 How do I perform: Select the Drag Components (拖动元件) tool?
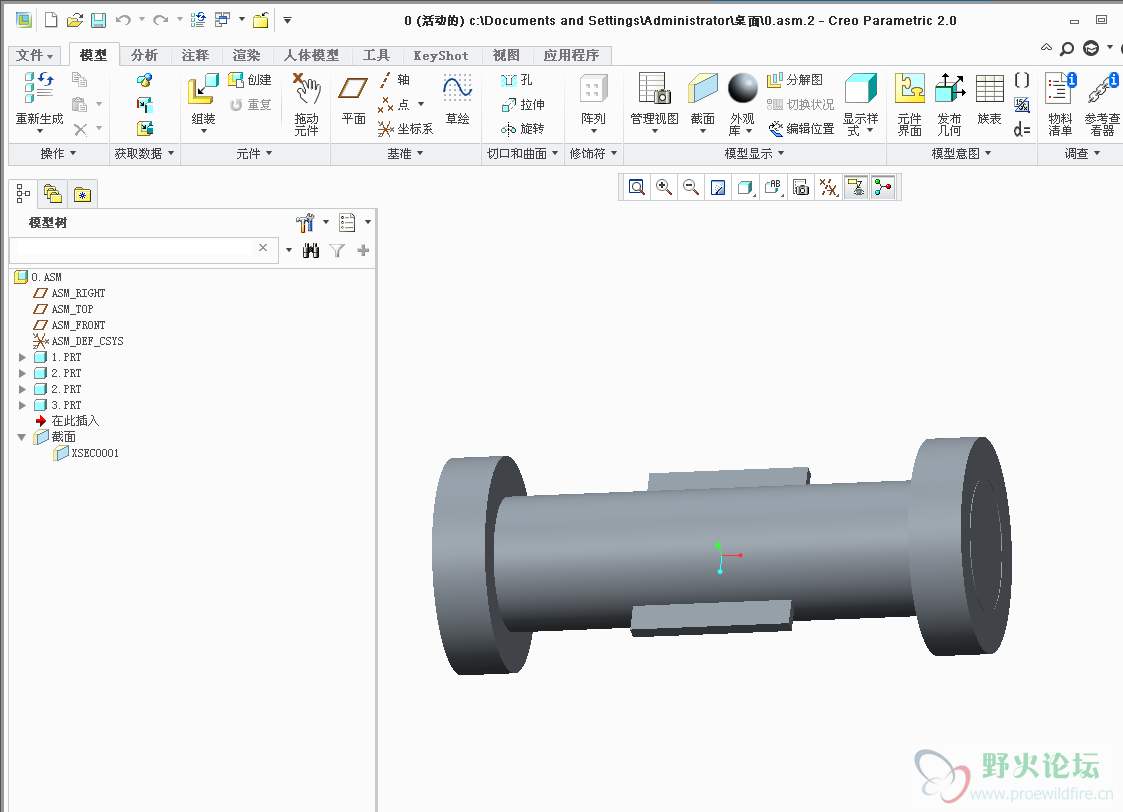pos(306,92)
